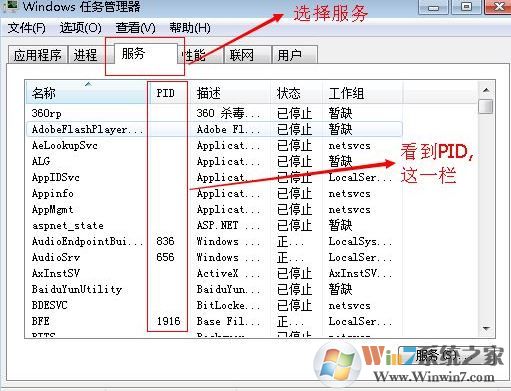The width and height of the screenshot is (511, 391).
Task: Click the 360 杀毒... description cell
Action: click(228, 113)
